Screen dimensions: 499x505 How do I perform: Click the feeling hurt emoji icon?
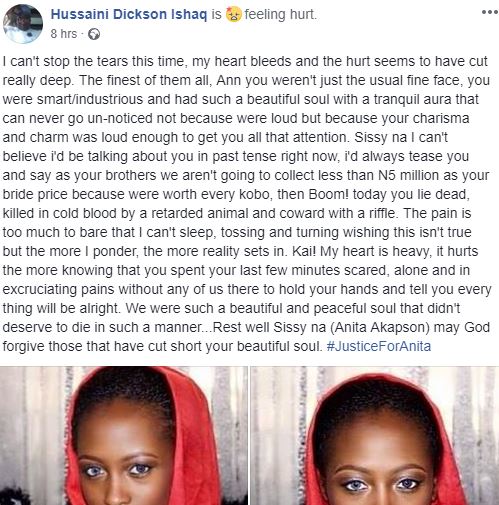pyautogui.click(x=233, y=14)
